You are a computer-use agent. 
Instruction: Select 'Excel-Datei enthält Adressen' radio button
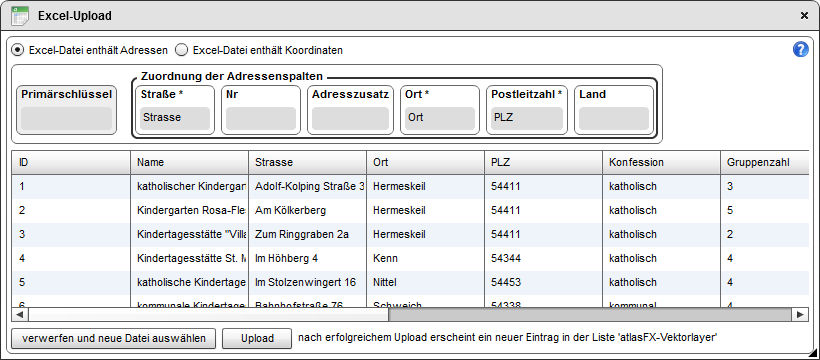pyautogui.click(x=18, y=50)
